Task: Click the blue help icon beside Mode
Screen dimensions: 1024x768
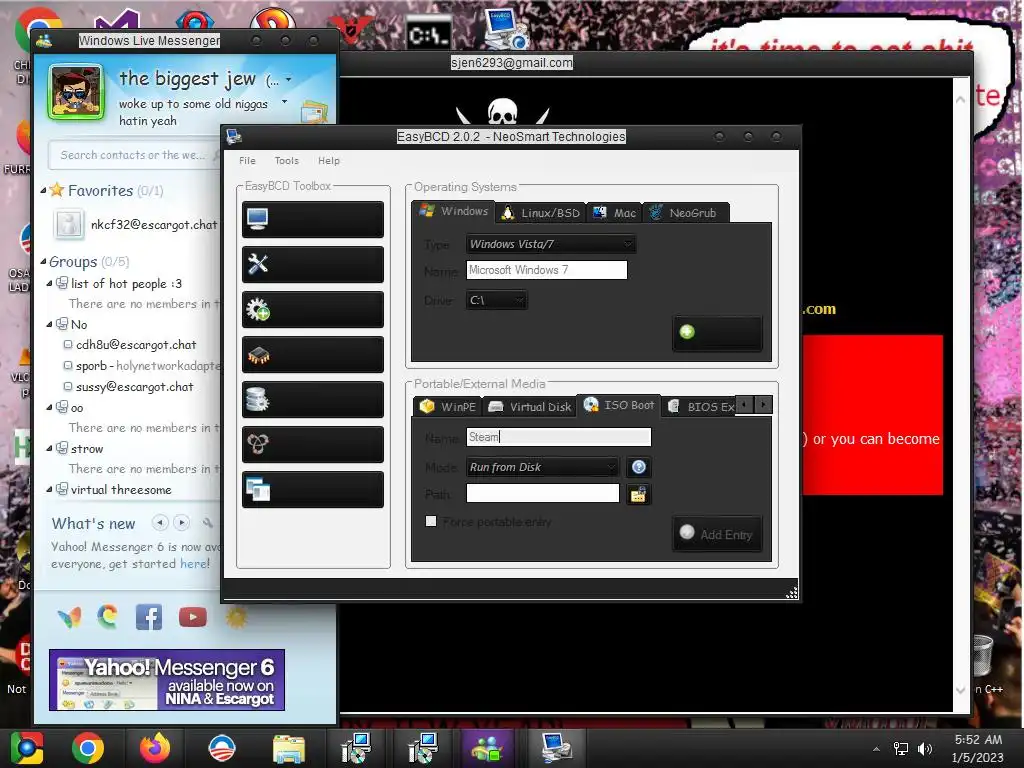Action: [639, 467]
